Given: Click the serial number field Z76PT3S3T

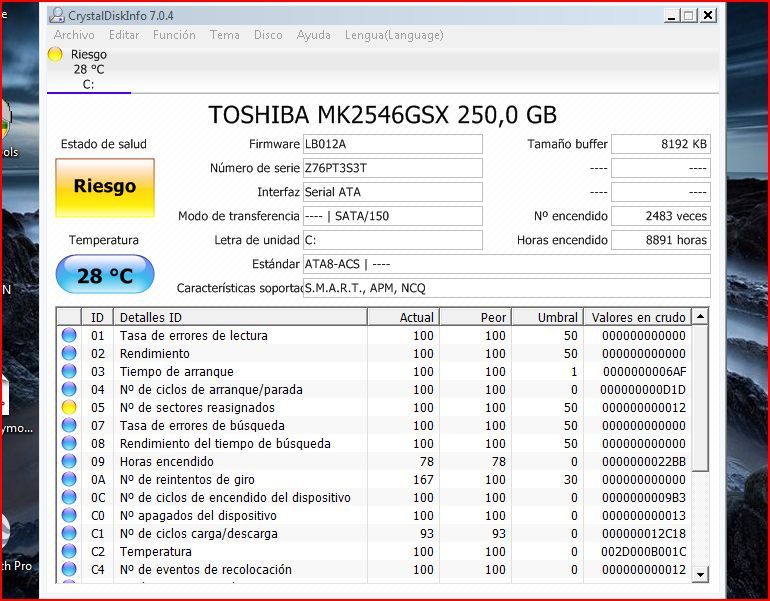Looking at the screenshot, I should click(392, 168).
